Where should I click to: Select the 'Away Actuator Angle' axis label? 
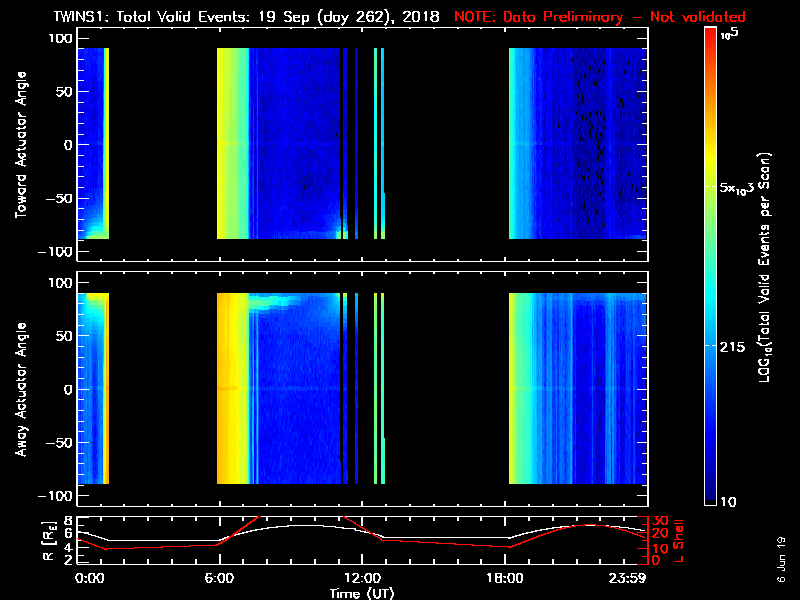[21, 389]
